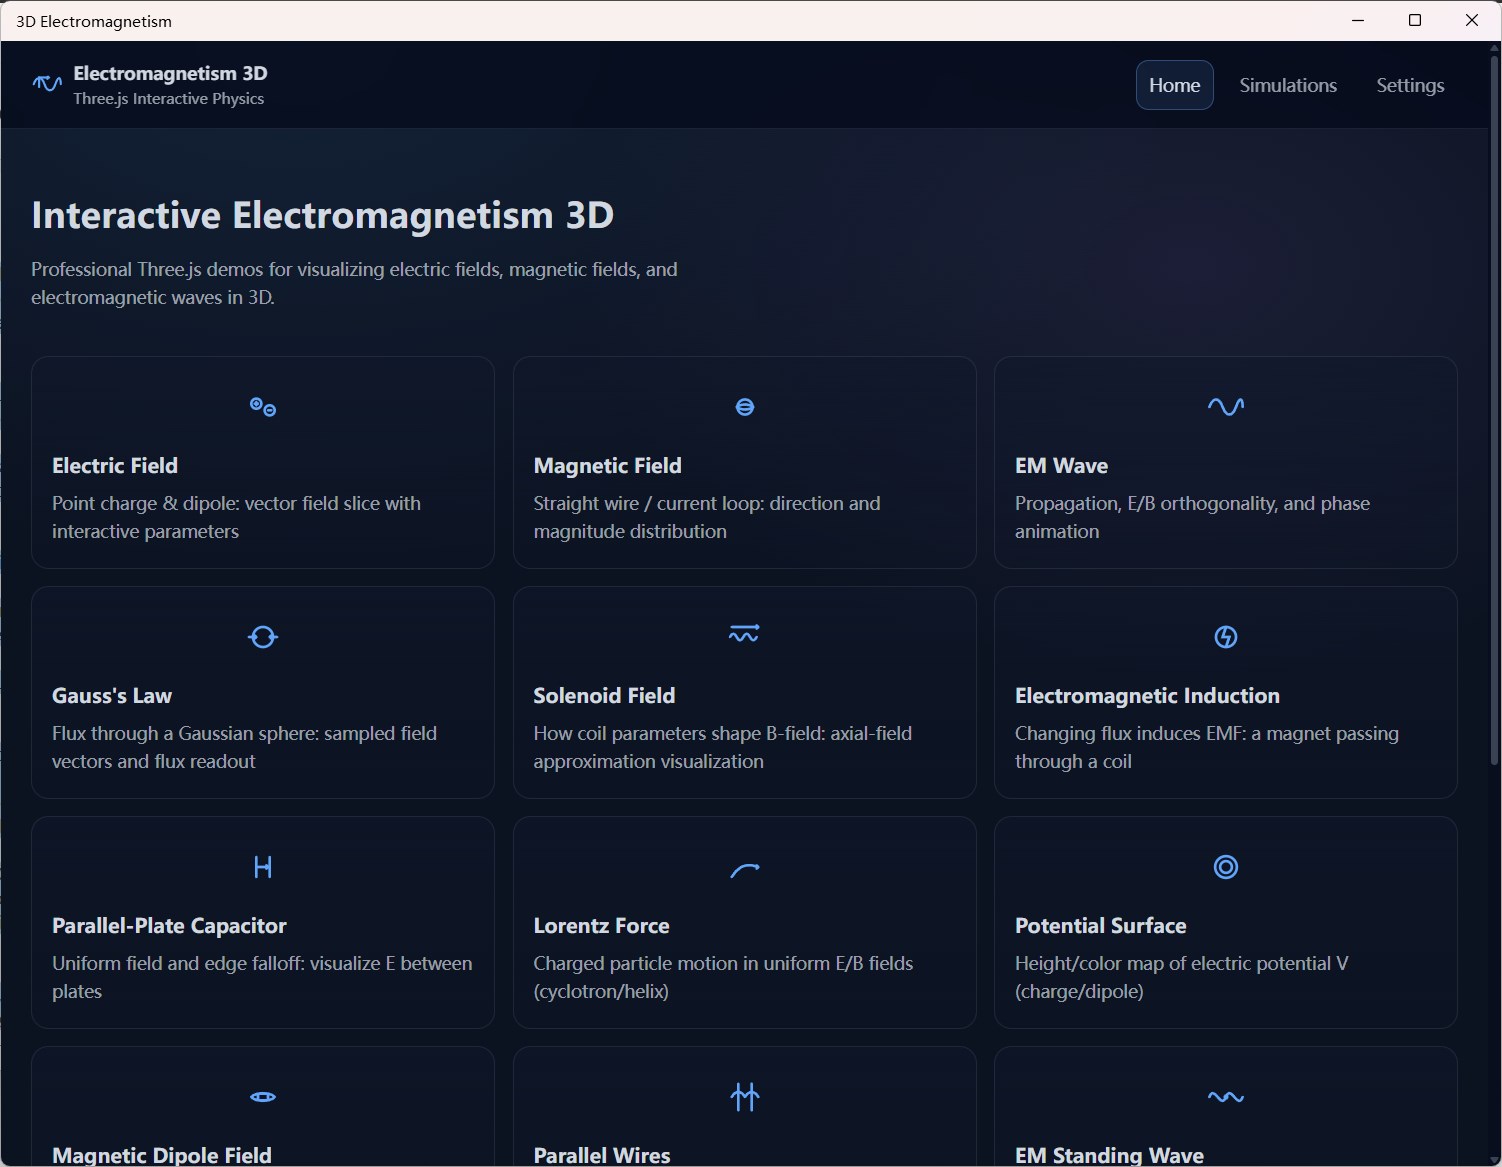Click the Magnetic Dipole Field icon
This screenshot has width=1502, height=1167.
point(262,1097)
